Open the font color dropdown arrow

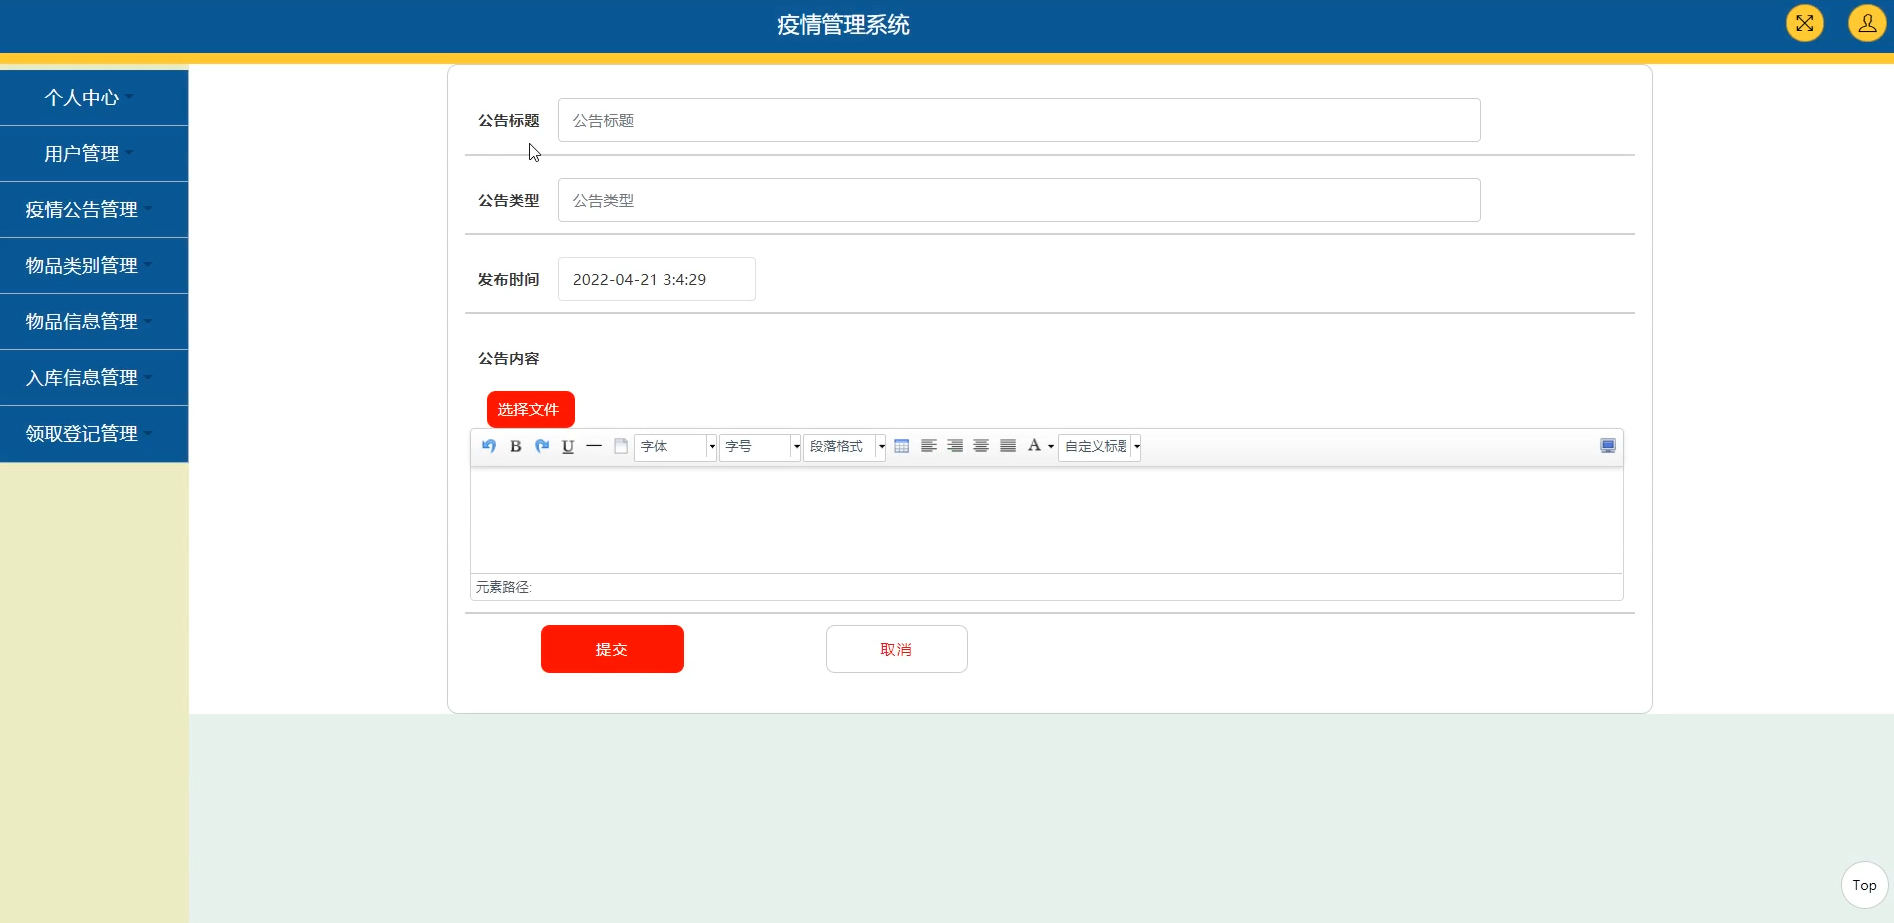pyautogui.click(x=1051, y=447)
